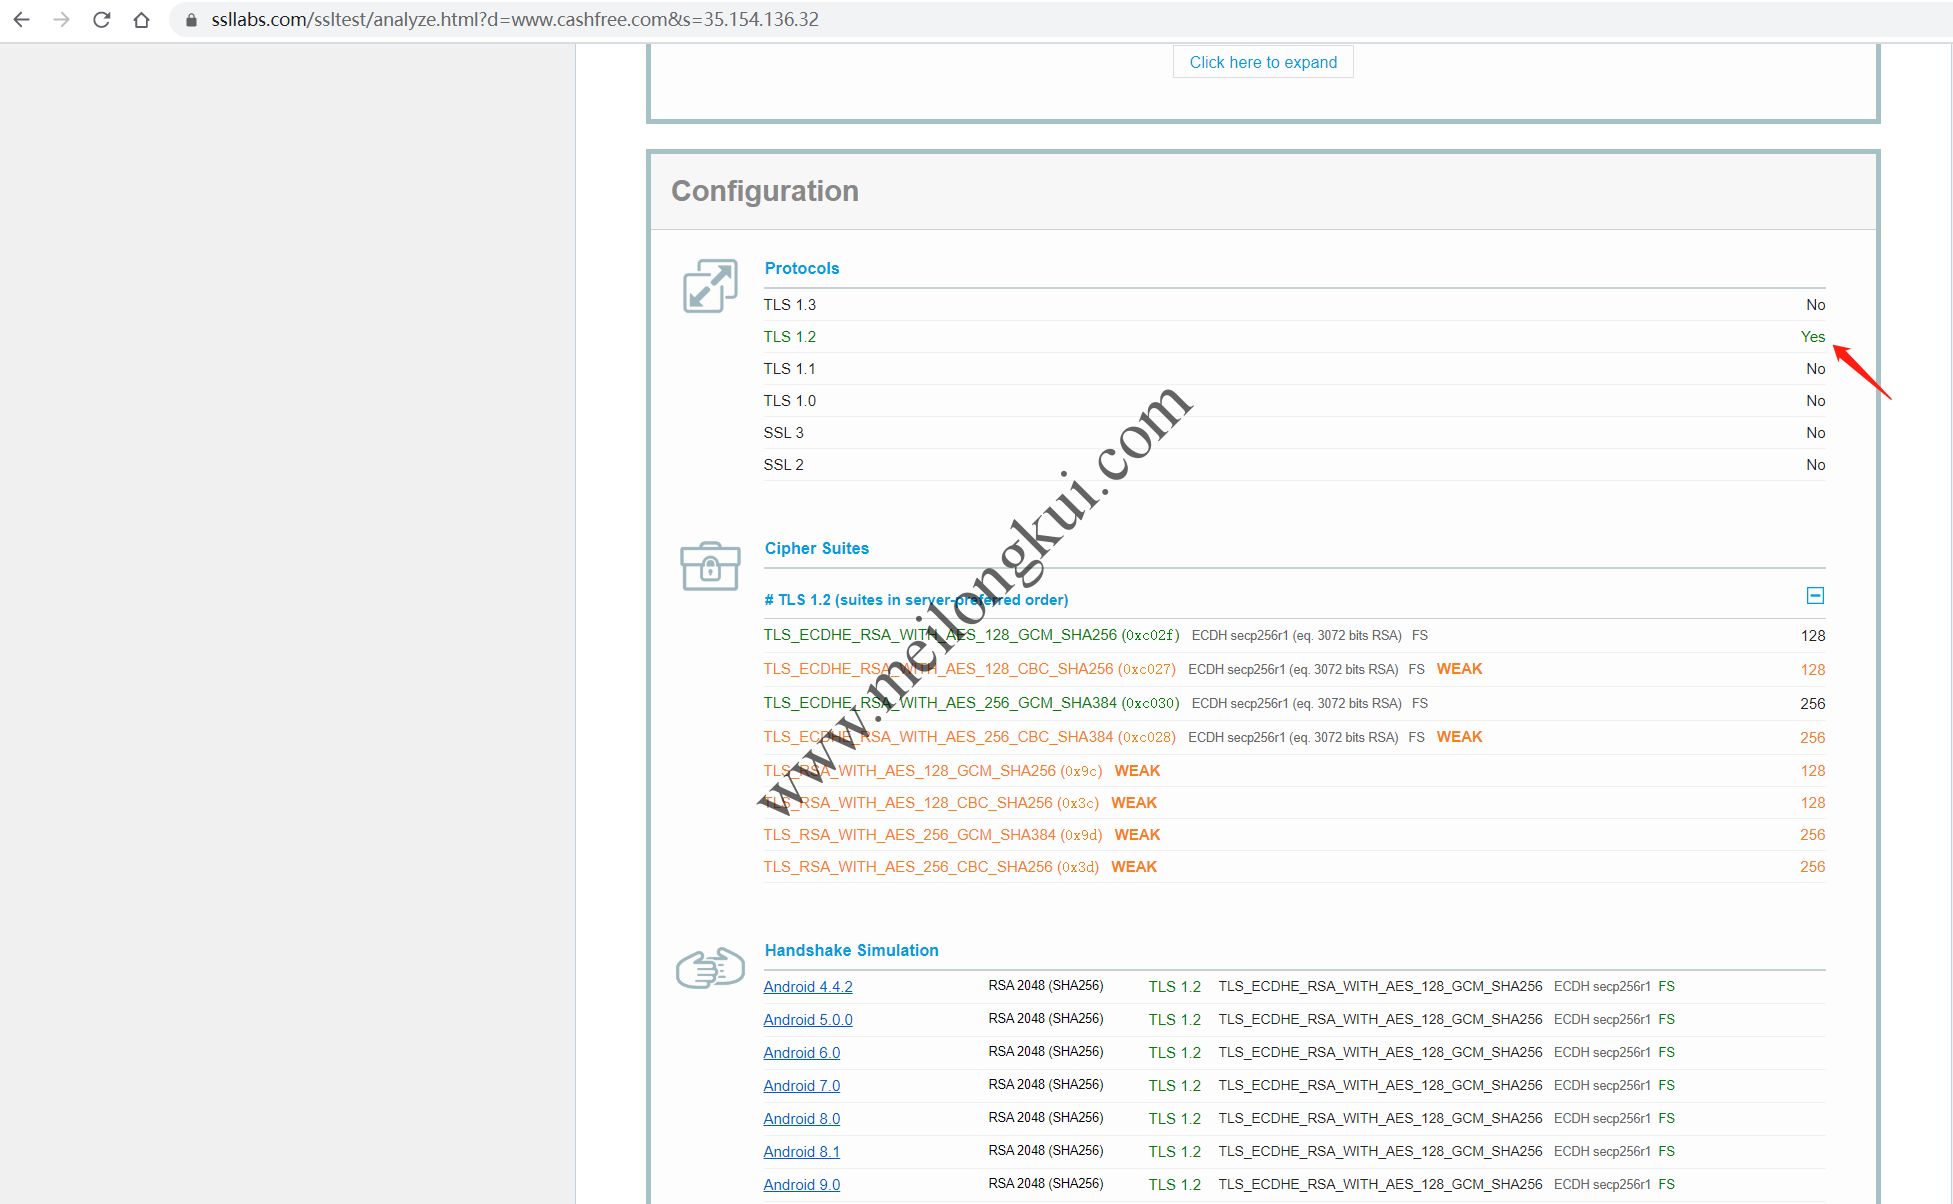Click the TLS 1.2 protocol row label

point(790,337)
